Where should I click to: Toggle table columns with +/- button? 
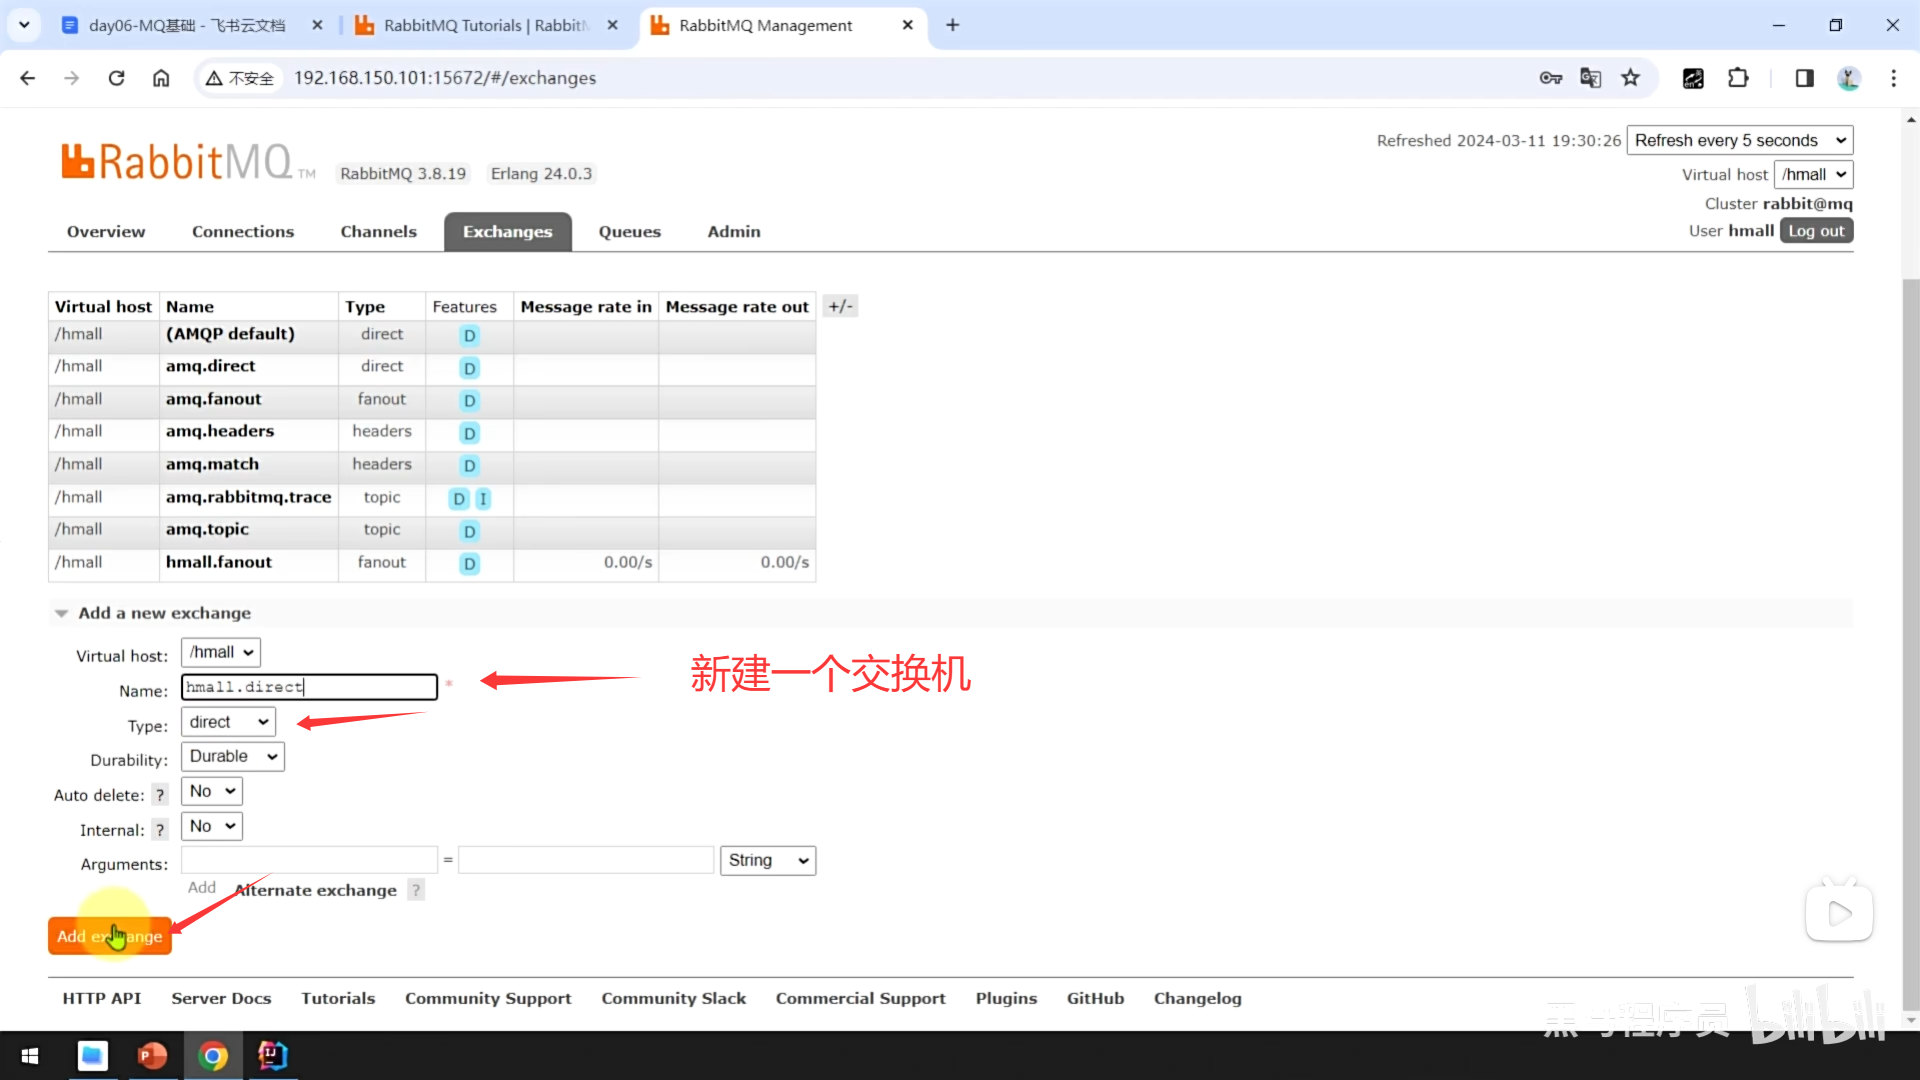840,306
